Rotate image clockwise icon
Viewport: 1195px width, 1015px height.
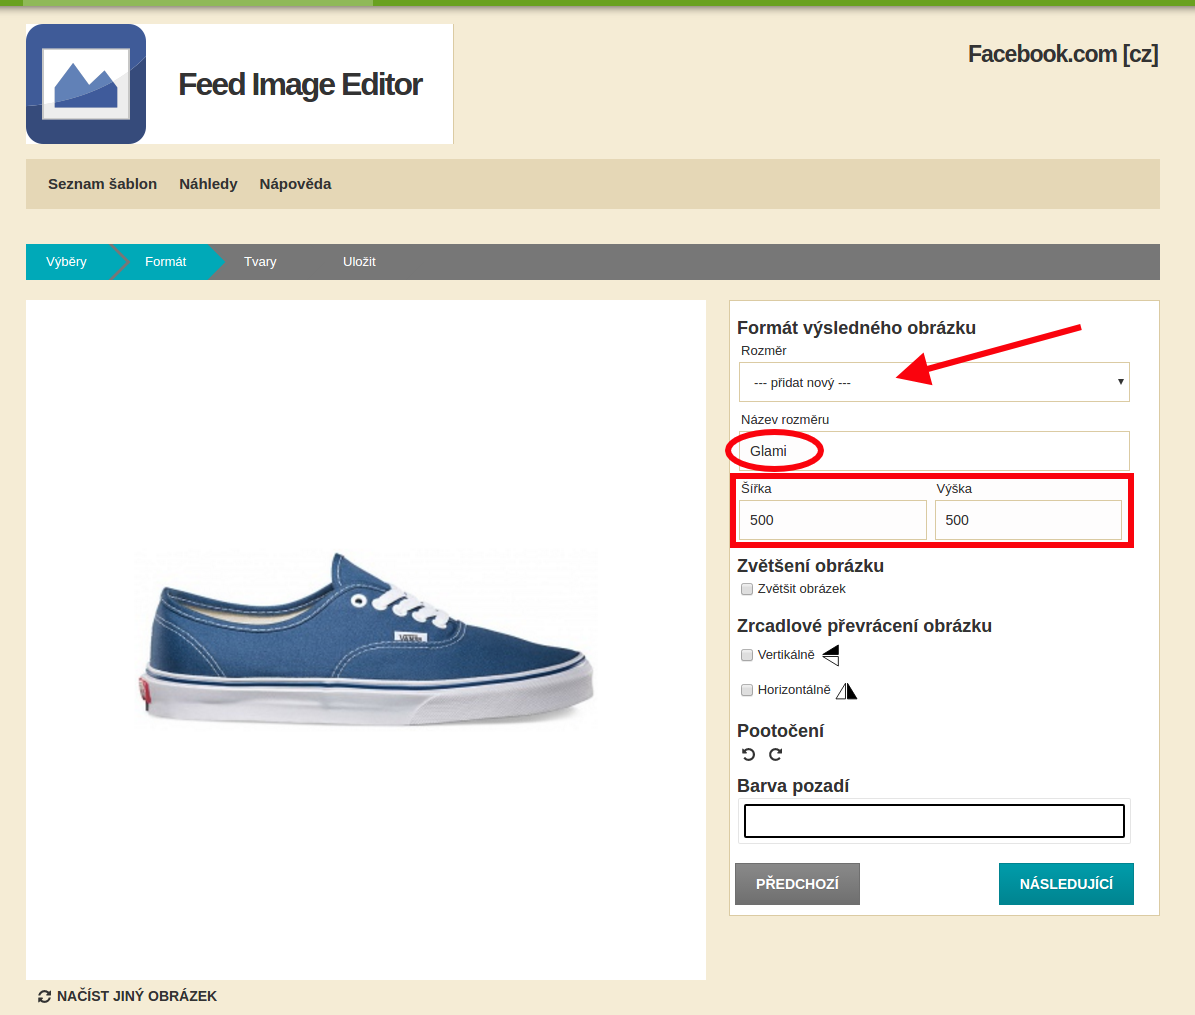pyautogui.click(x=775, y=755)
